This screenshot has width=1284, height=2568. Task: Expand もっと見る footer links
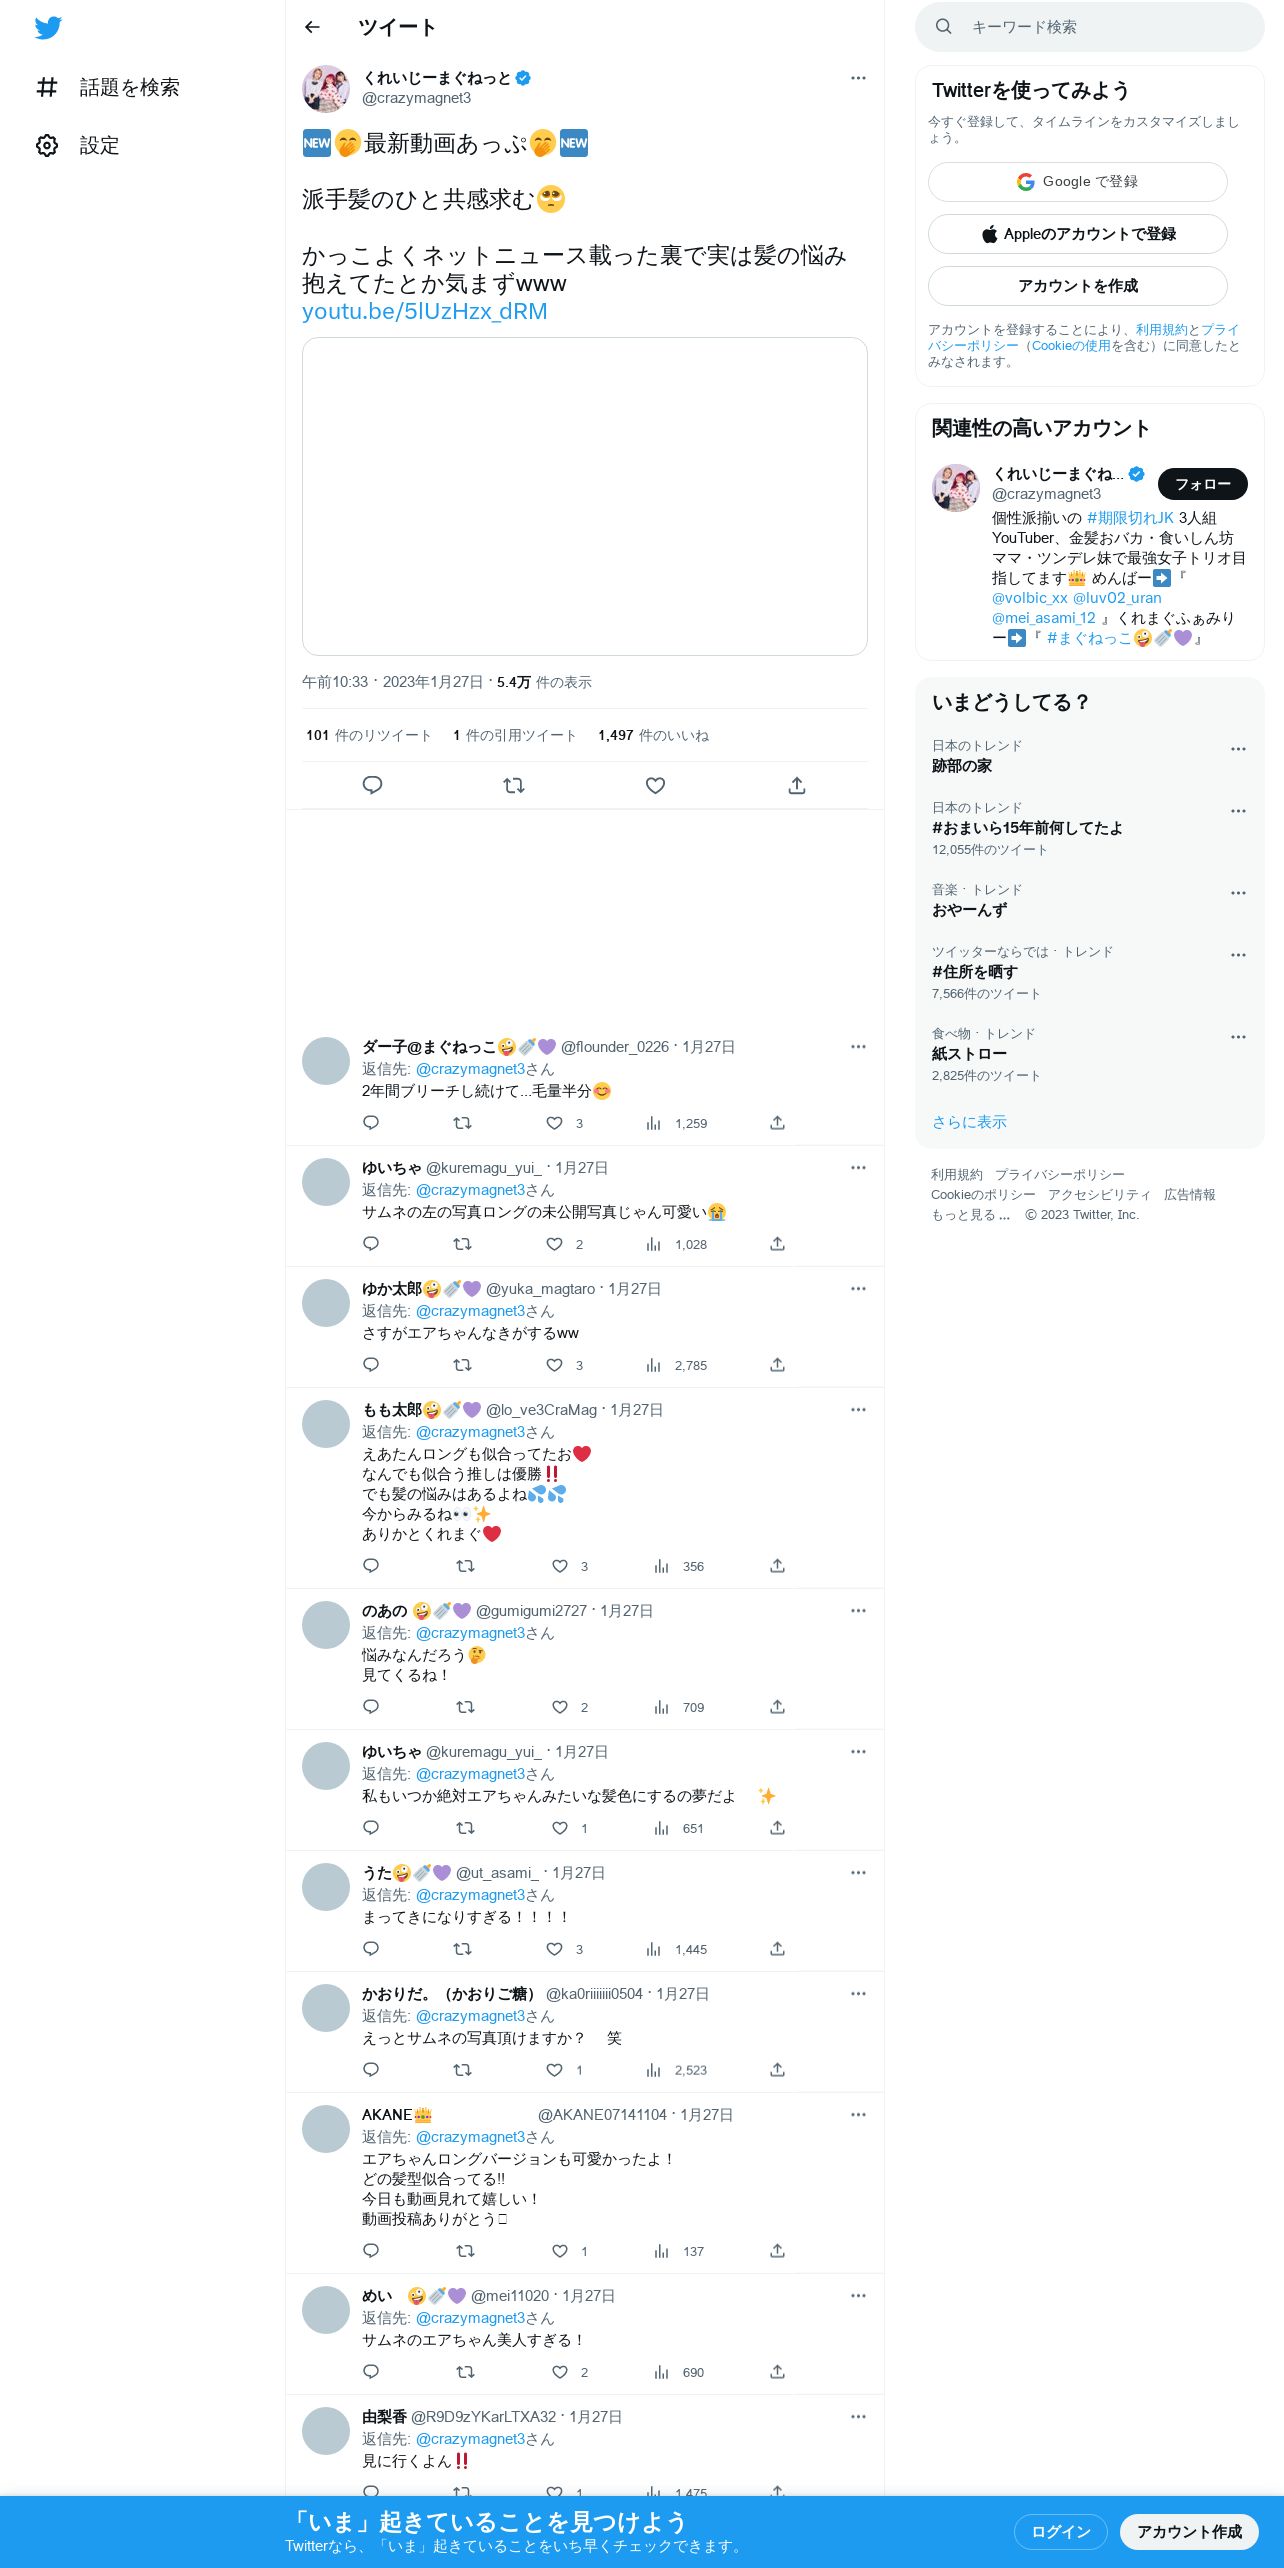click(970, 1215)
